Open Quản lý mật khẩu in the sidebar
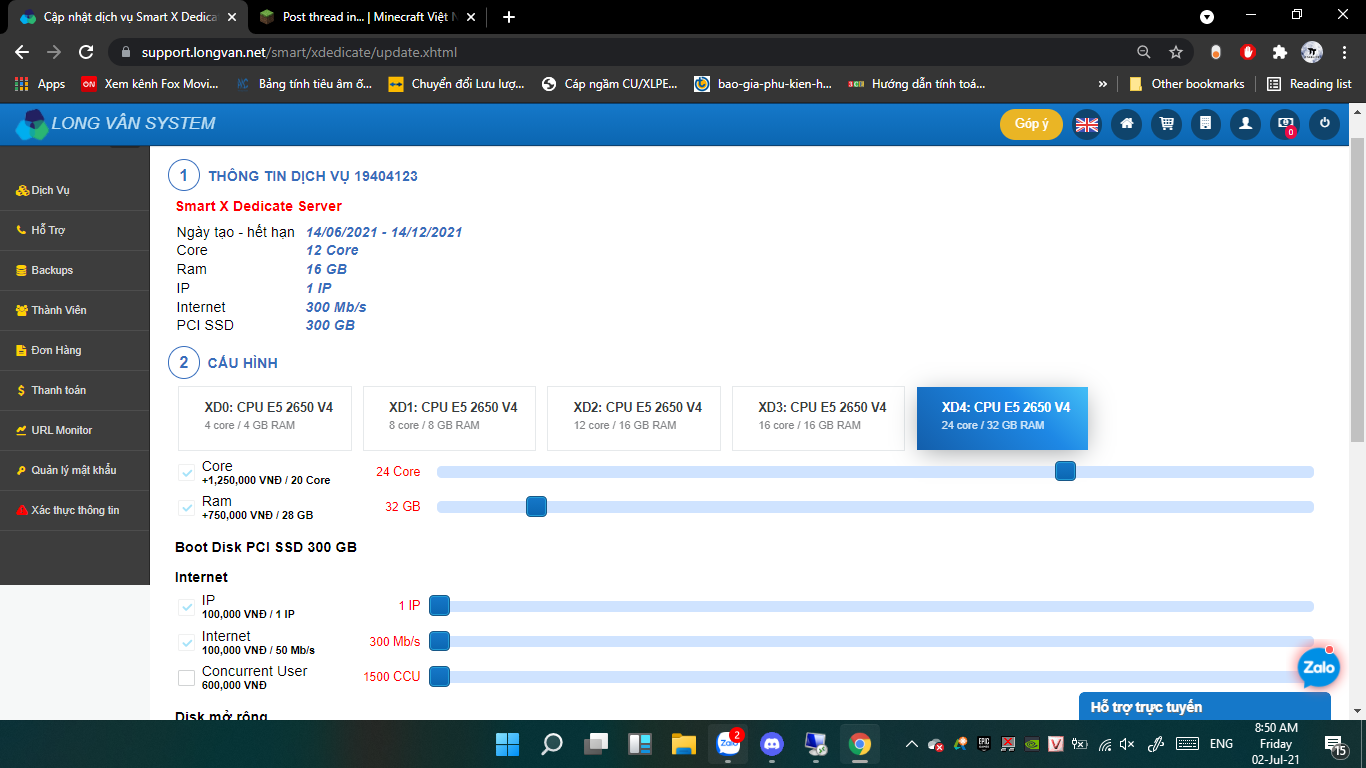Image resolution: width=1366 pixels, height=768 pixels. coord(74,470)
